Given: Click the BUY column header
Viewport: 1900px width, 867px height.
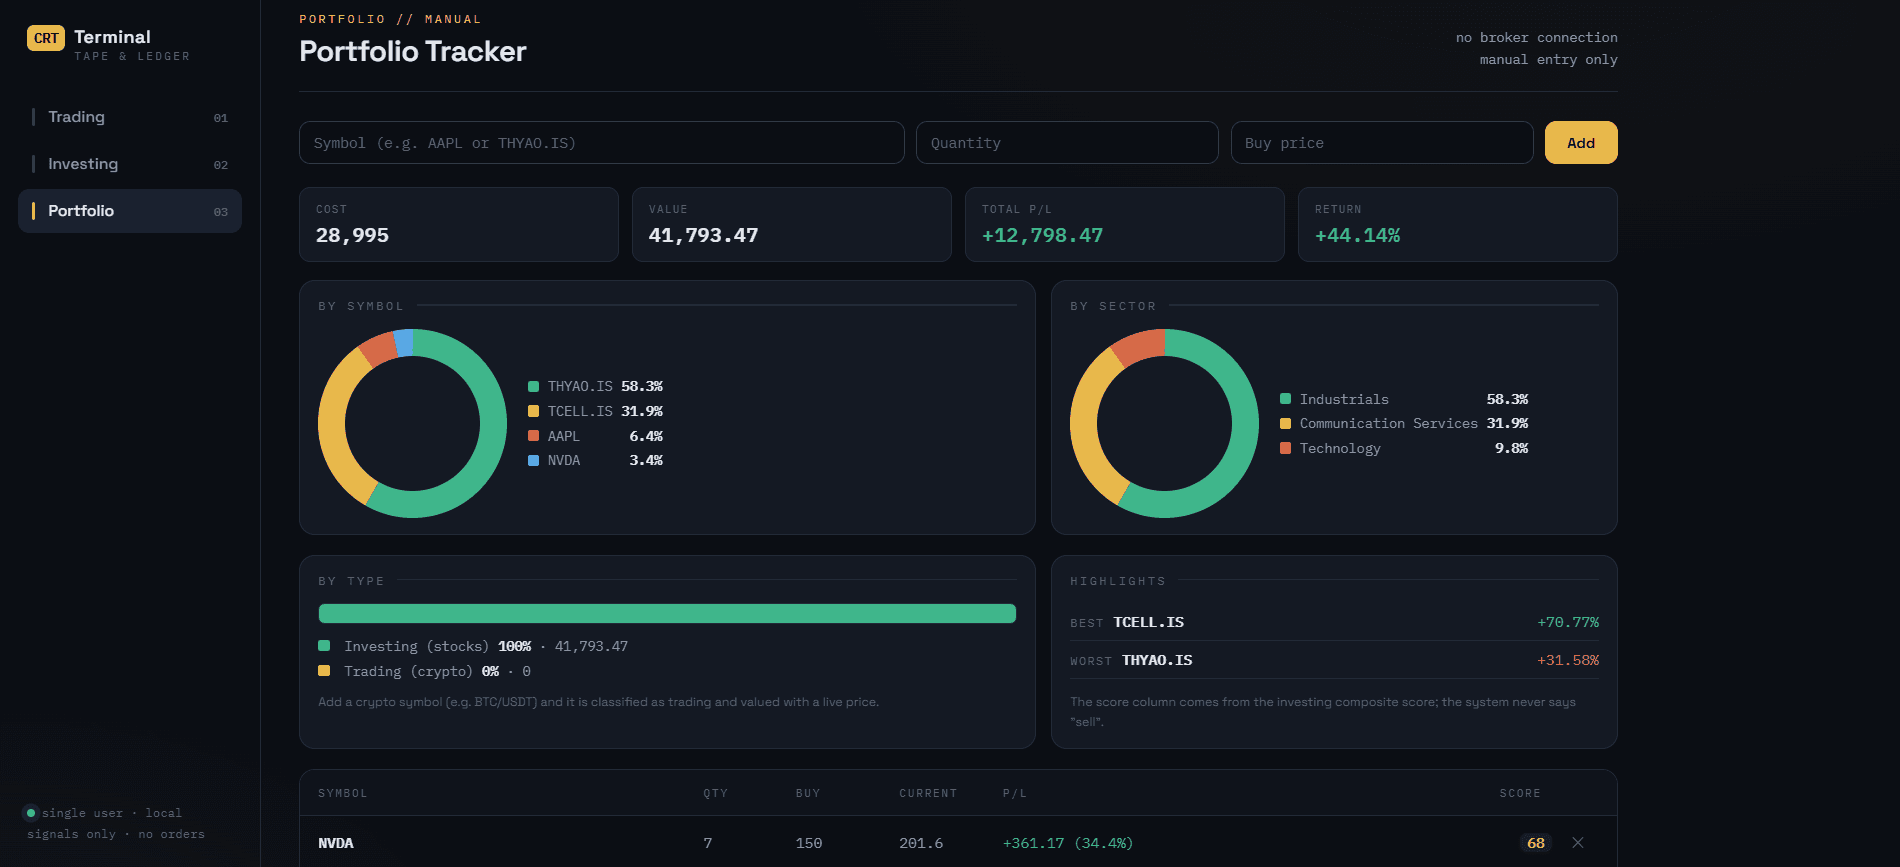Looking at the screenshot, I should tap(808, 793).
